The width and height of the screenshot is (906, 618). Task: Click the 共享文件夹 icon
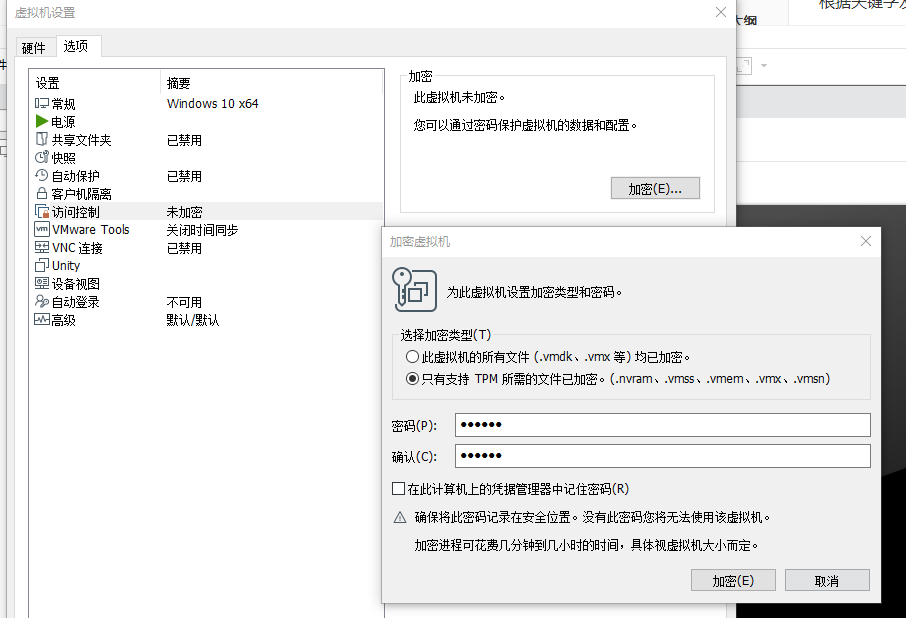(42, 139)
